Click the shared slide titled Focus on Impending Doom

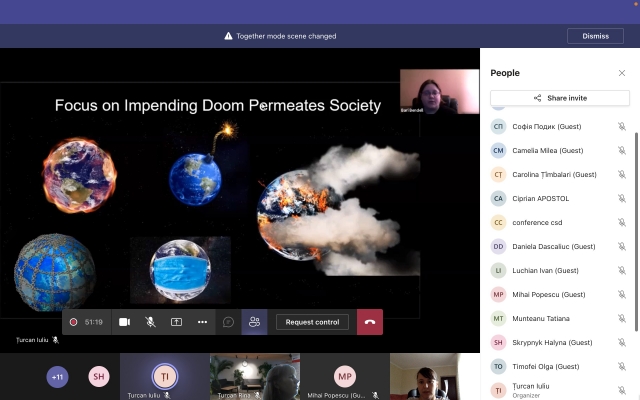pos(210,200)
